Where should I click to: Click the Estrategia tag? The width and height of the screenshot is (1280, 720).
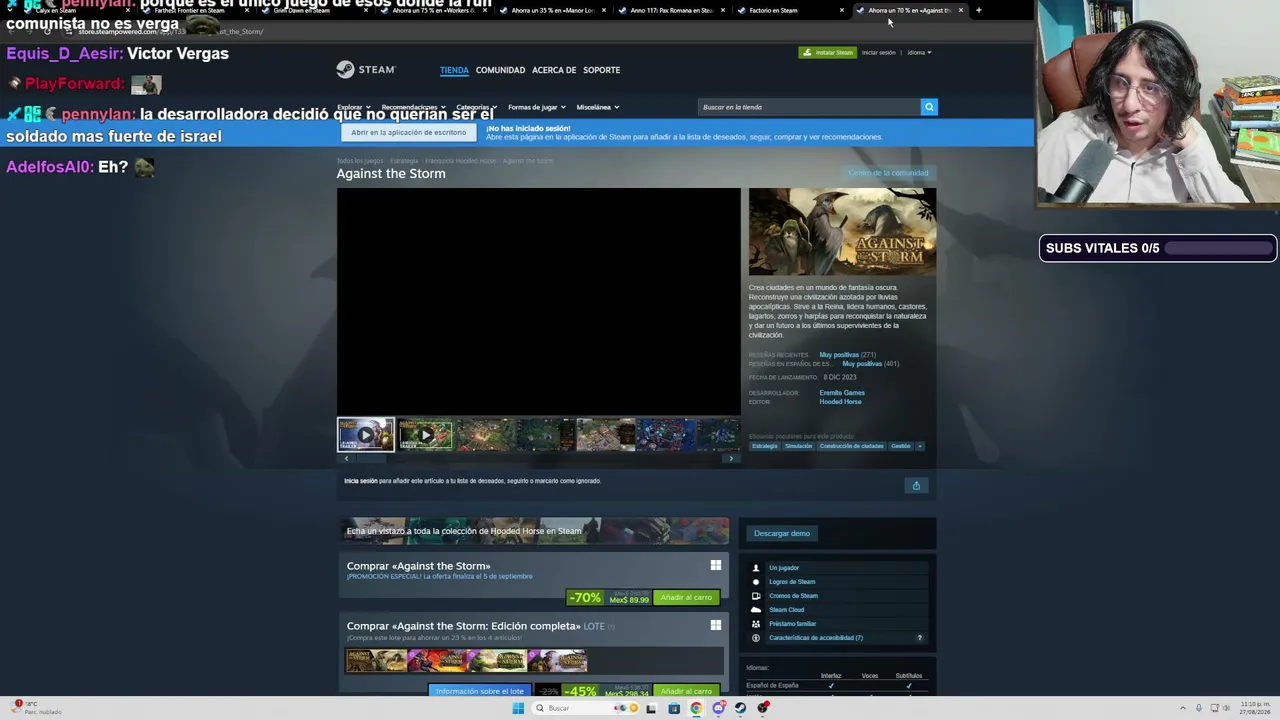pos(765,446)
